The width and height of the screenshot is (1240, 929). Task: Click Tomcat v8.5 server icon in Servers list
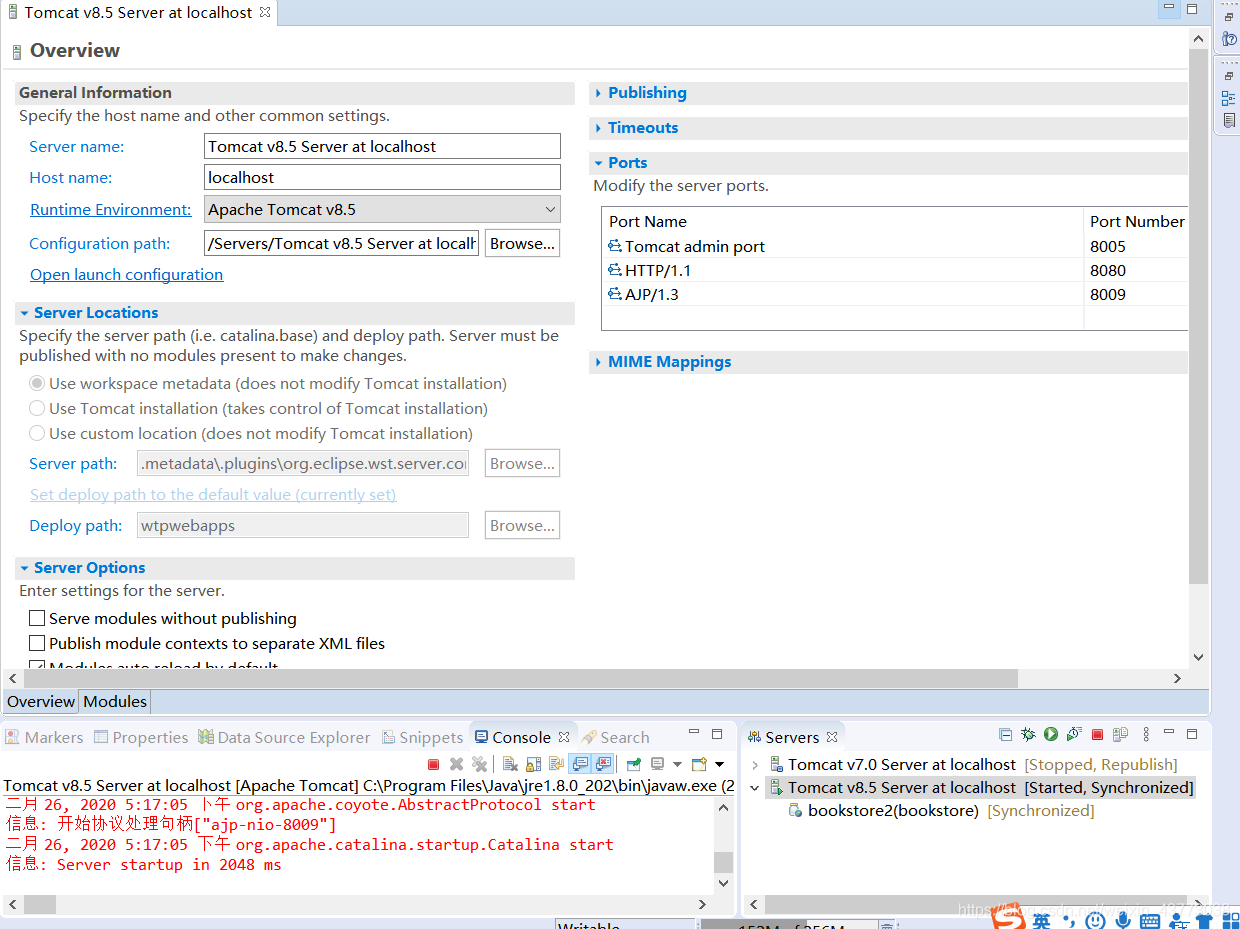(x=776, y=787)
